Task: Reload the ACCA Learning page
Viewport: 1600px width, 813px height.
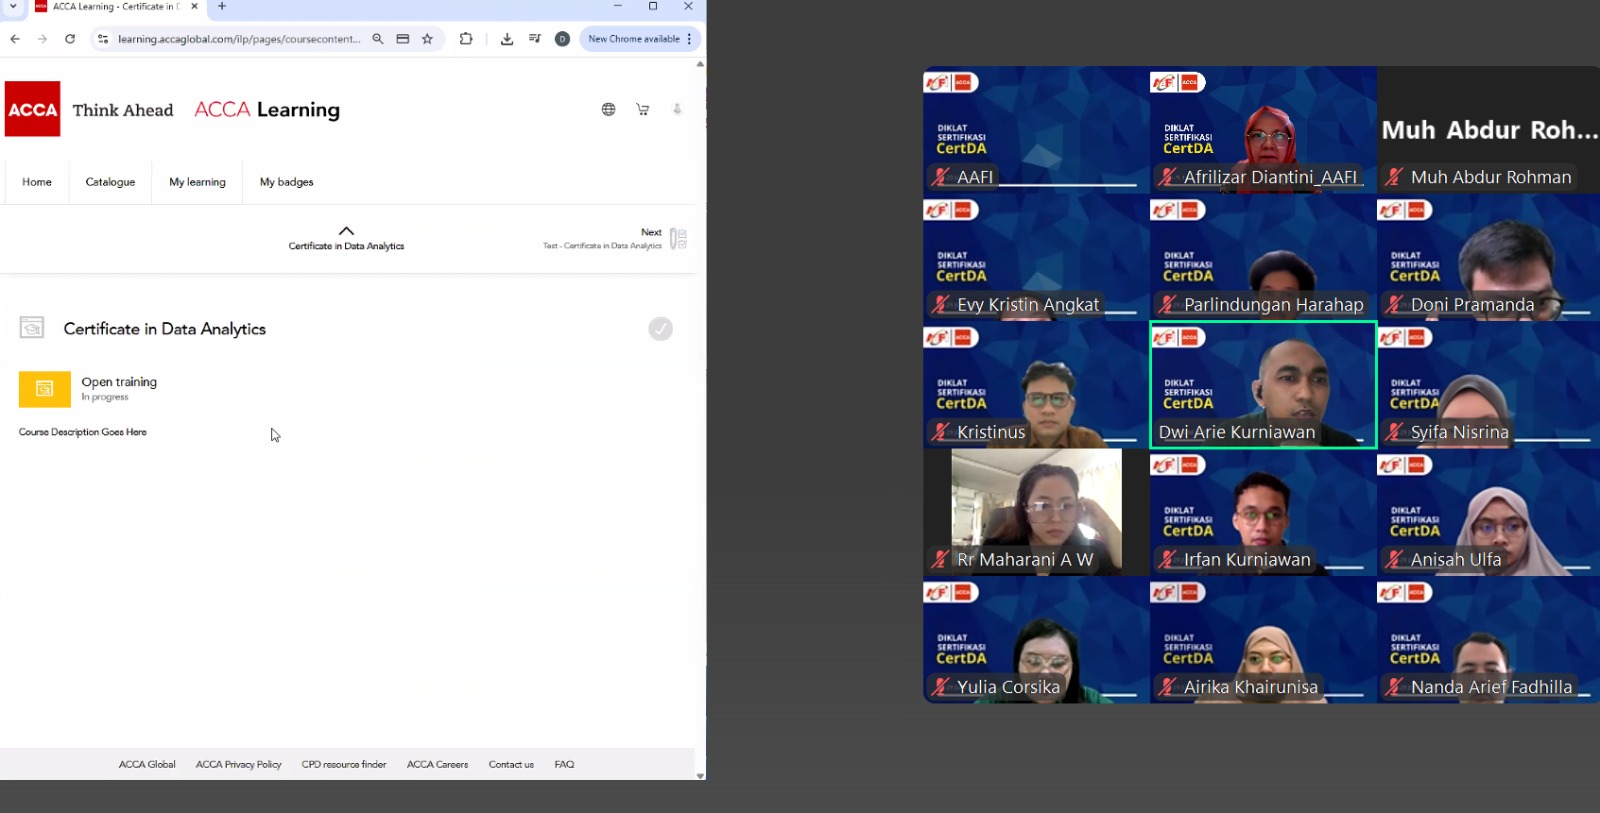Action: coord(70,39)
